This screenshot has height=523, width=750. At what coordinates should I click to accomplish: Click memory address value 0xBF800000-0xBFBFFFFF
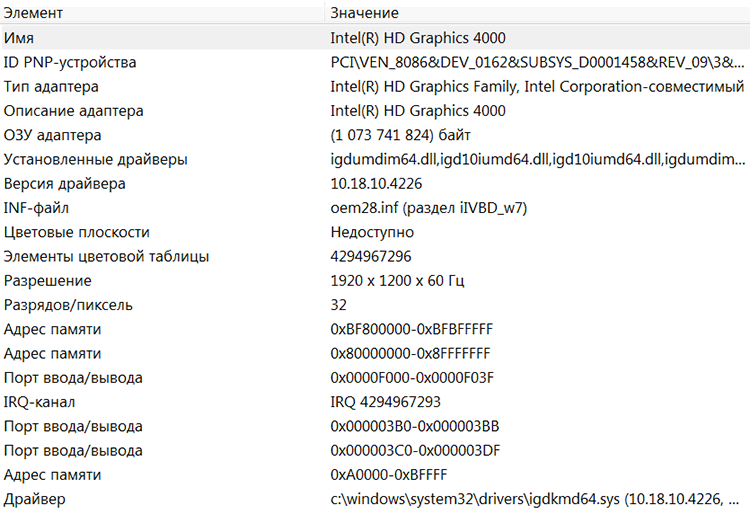pyautogui.click(x=411, y=329)
